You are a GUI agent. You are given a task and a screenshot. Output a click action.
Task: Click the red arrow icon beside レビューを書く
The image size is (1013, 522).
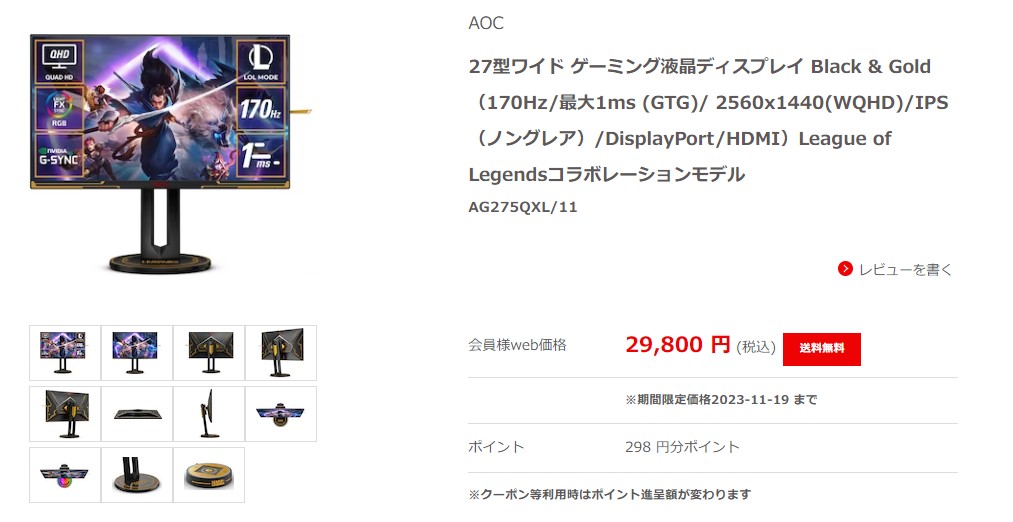pos(845,269)
